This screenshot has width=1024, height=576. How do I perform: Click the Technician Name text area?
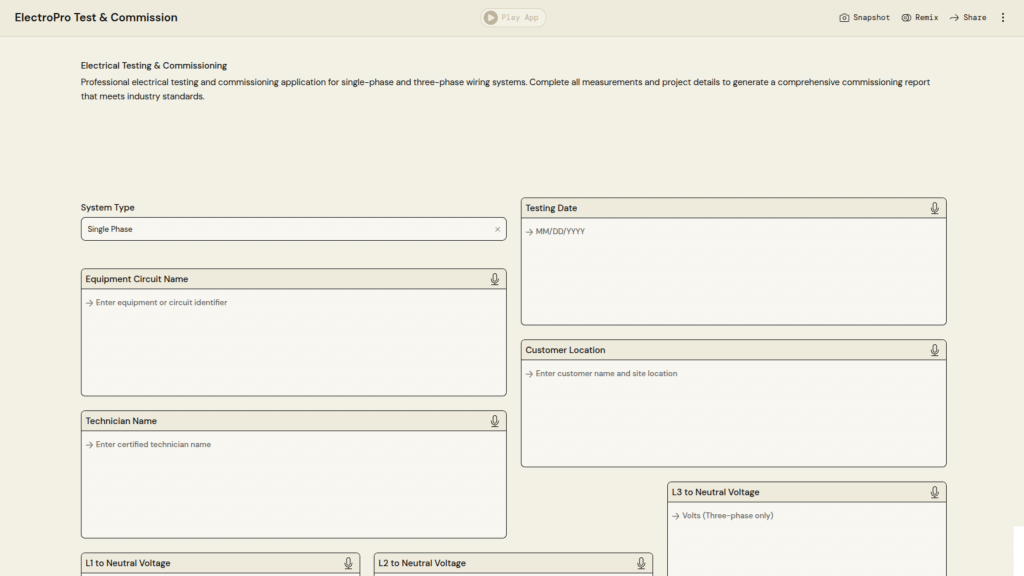pos(293,483)
